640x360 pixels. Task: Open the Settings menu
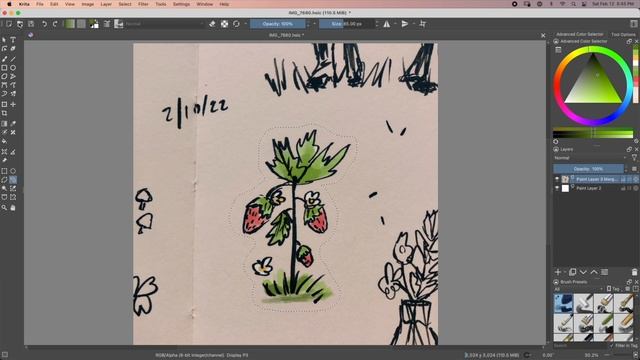181,4
